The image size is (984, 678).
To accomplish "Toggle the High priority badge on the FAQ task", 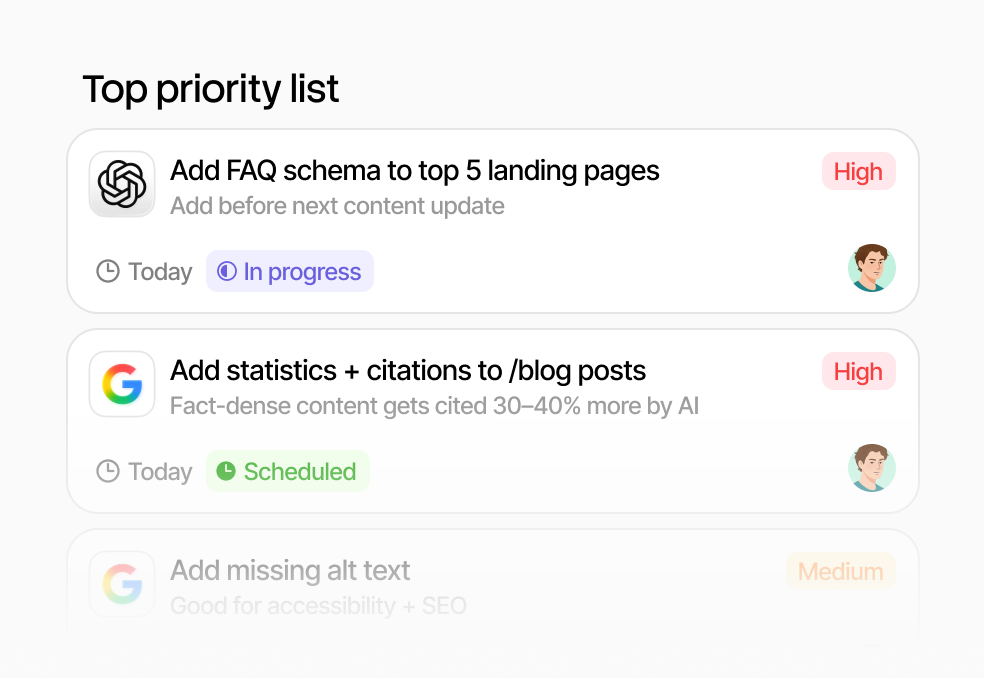I will (858, 171).
